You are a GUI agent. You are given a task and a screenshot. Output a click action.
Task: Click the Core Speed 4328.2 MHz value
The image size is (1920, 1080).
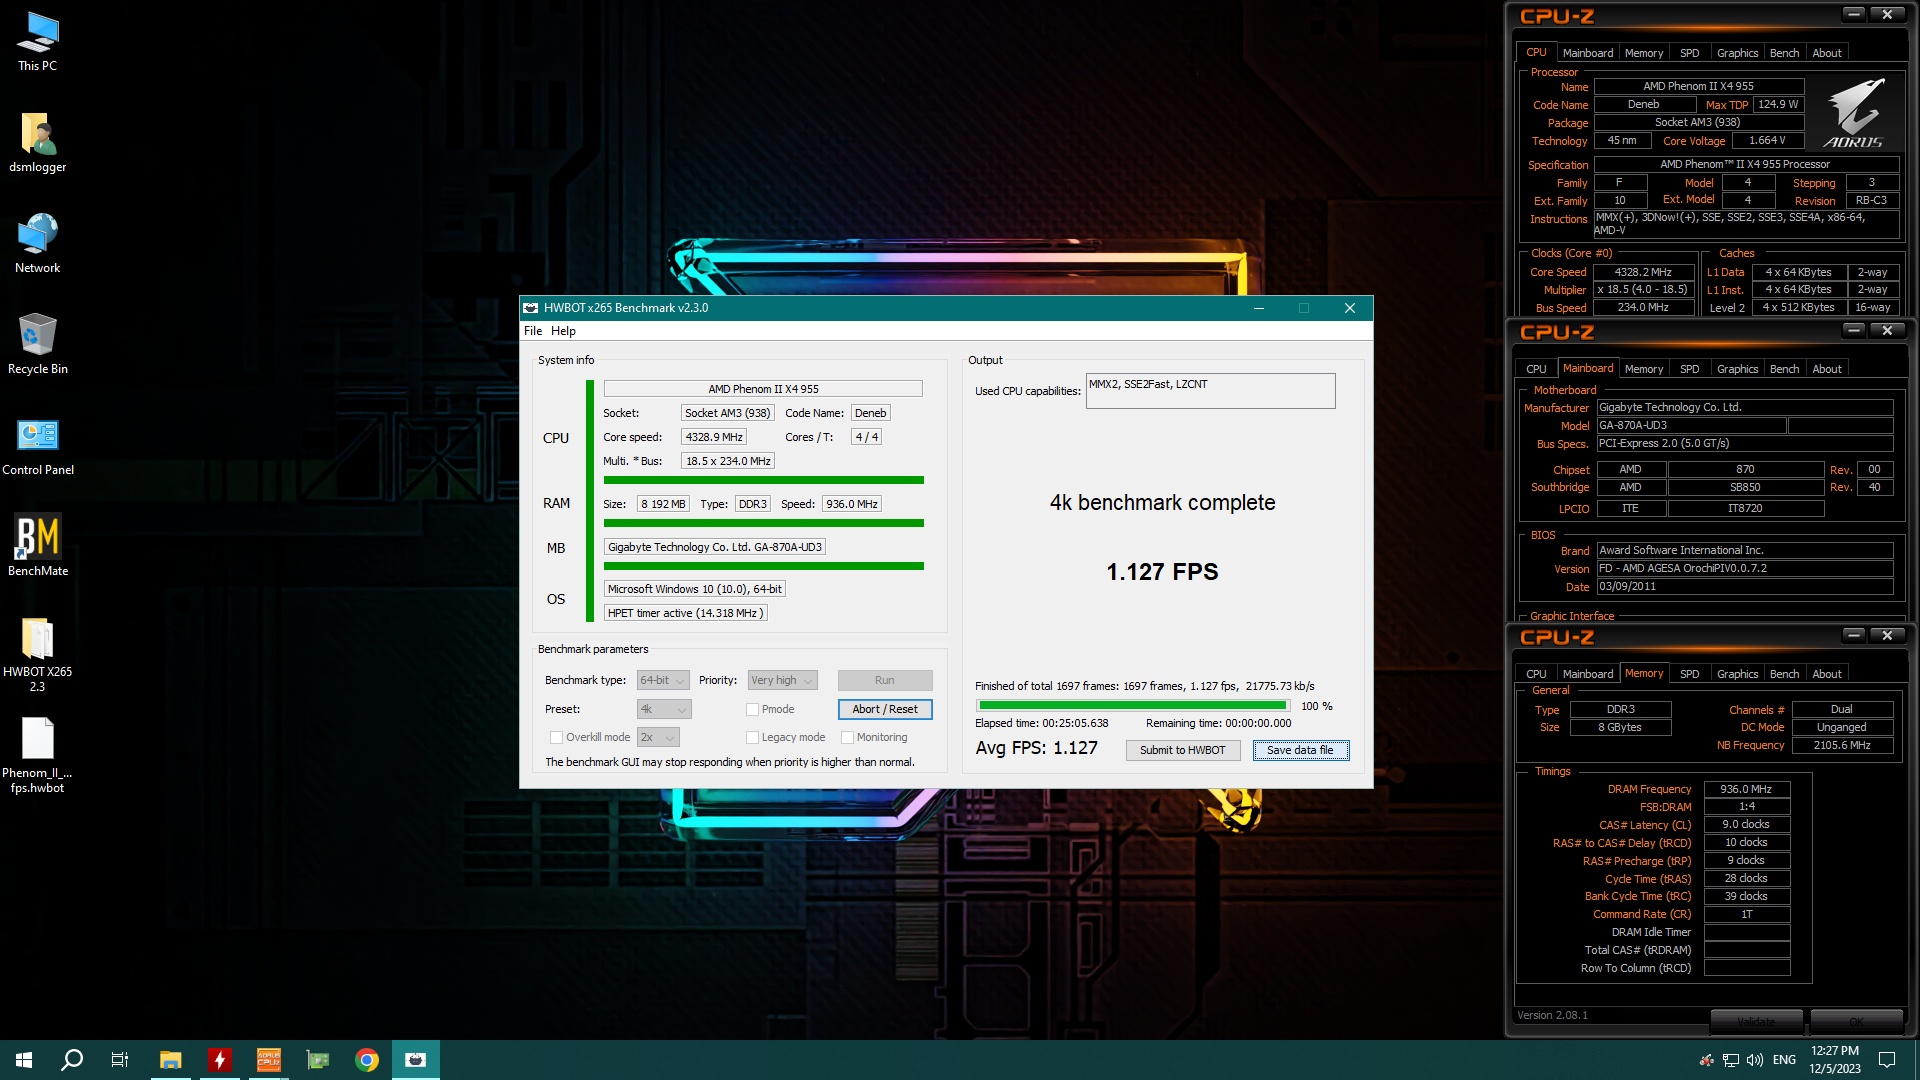tap(1643, 272)
